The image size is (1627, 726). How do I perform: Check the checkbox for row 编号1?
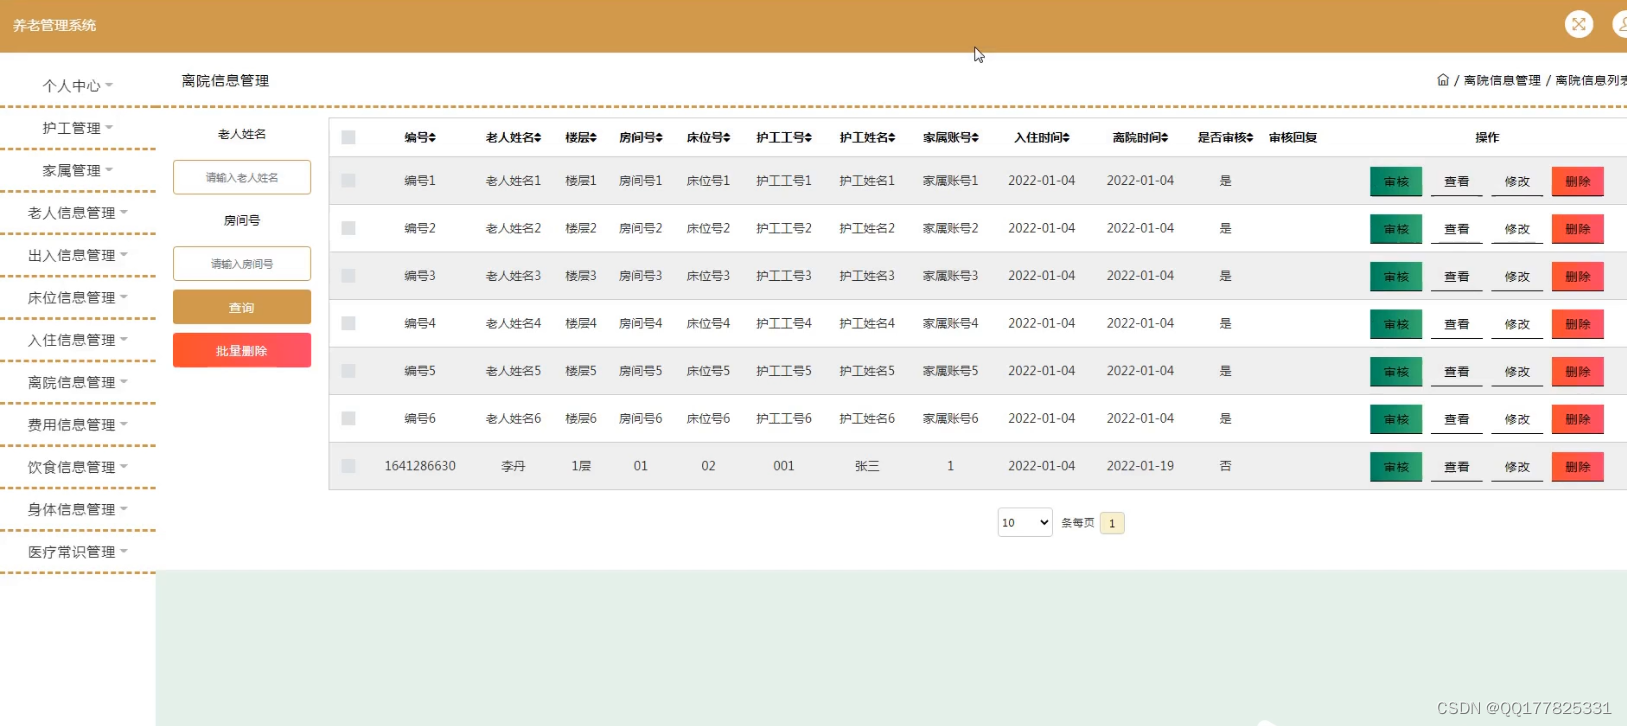[x=348, y=181]
